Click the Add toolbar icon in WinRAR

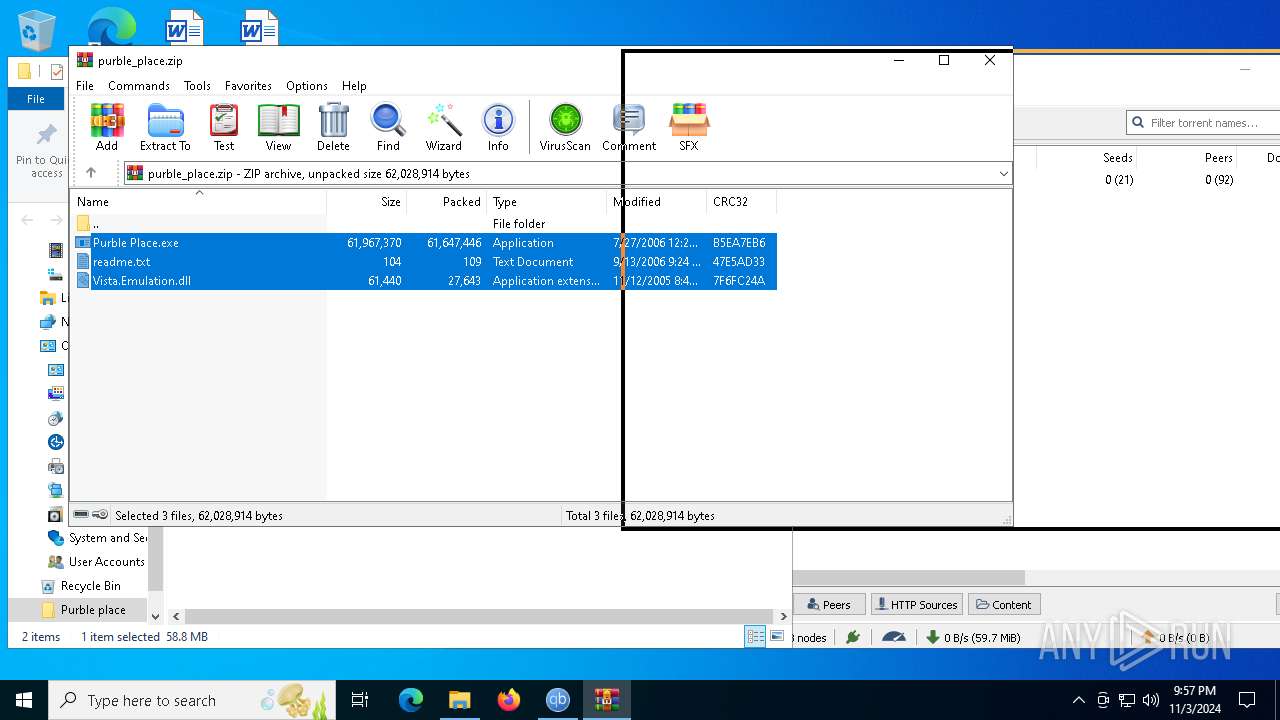point(107,127)
